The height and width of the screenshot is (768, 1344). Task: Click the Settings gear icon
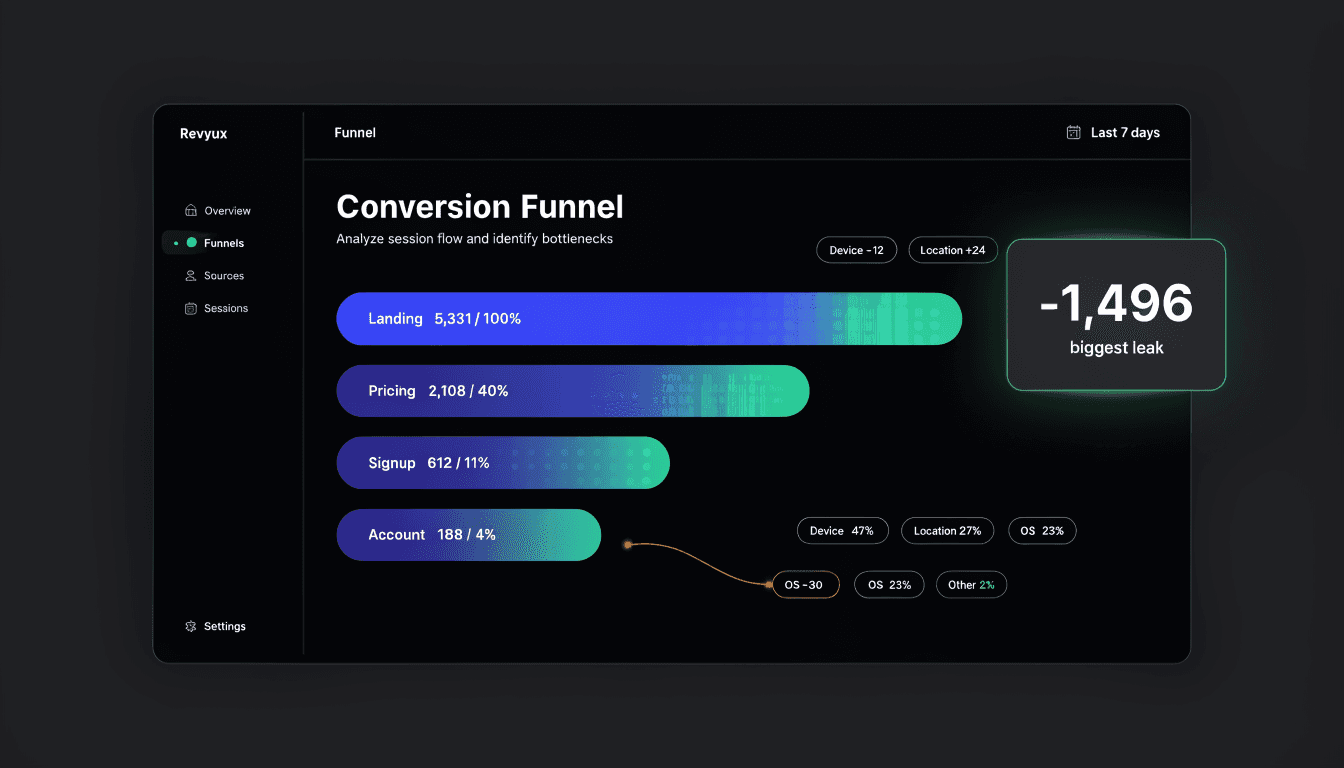(190, 627)
